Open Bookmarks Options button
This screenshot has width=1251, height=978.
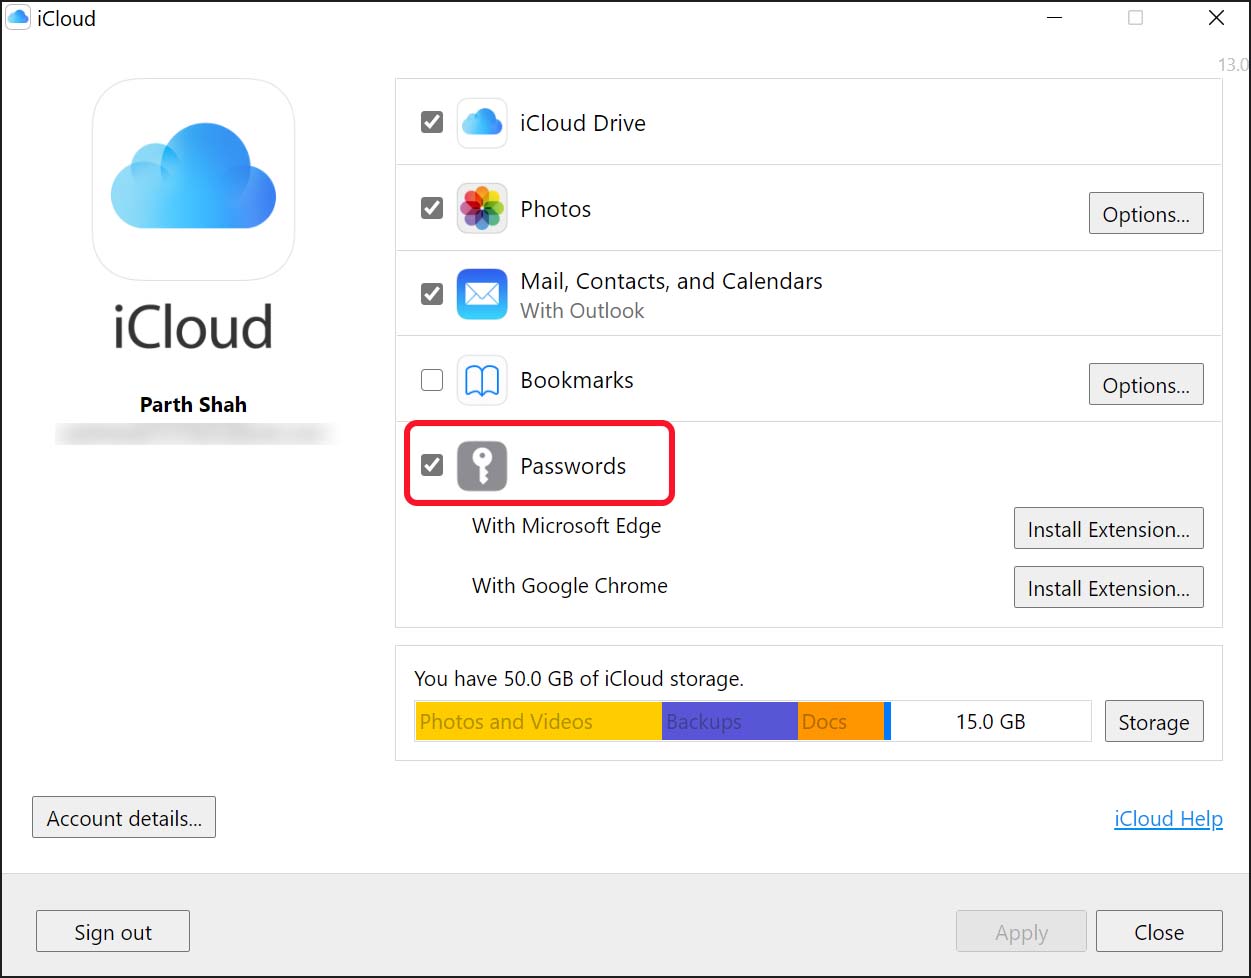[1145, 385]
